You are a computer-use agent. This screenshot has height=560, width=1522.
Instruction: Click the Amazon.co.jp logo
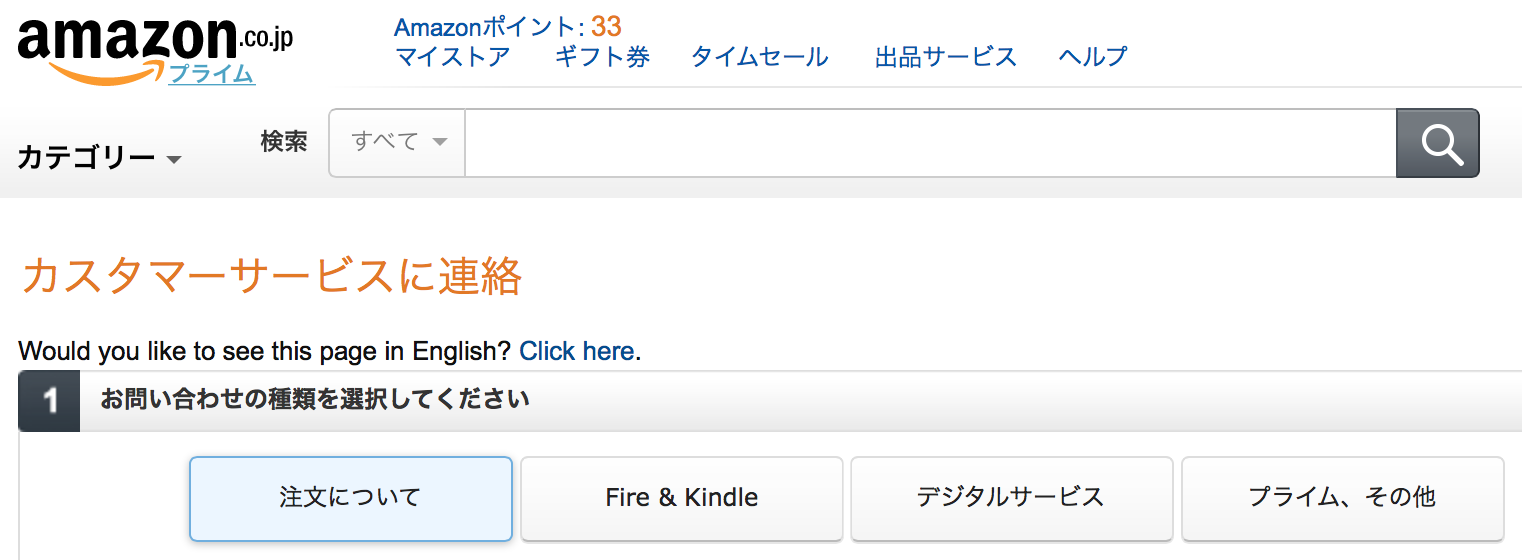pos(155,47)
